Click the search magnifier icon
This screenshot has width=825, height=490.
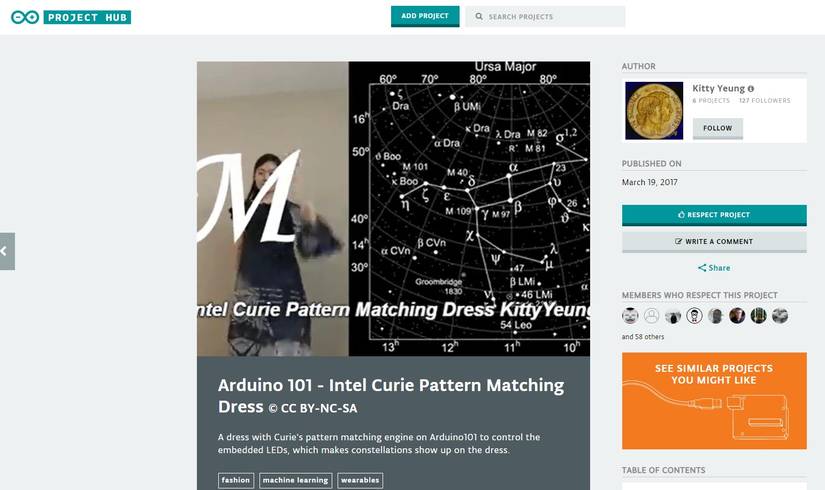pos(479,17)
